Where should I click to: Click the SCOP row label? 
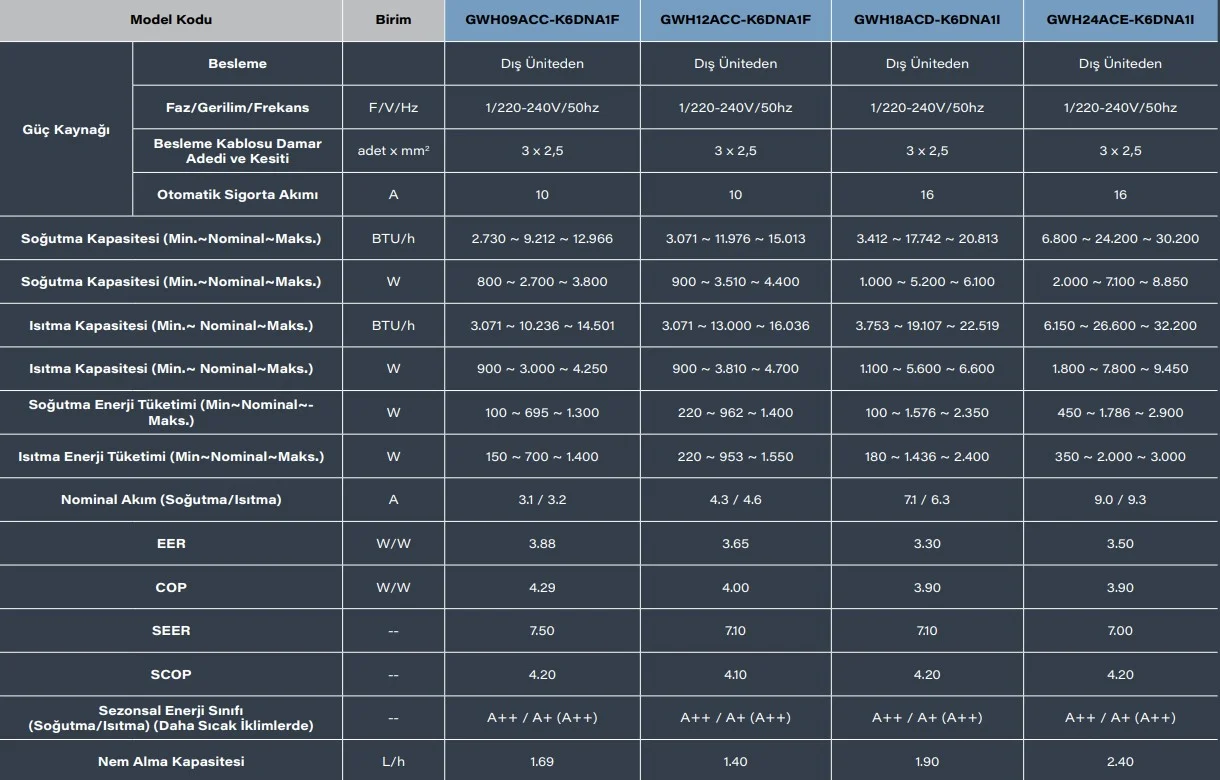click(x=171, y=674)
